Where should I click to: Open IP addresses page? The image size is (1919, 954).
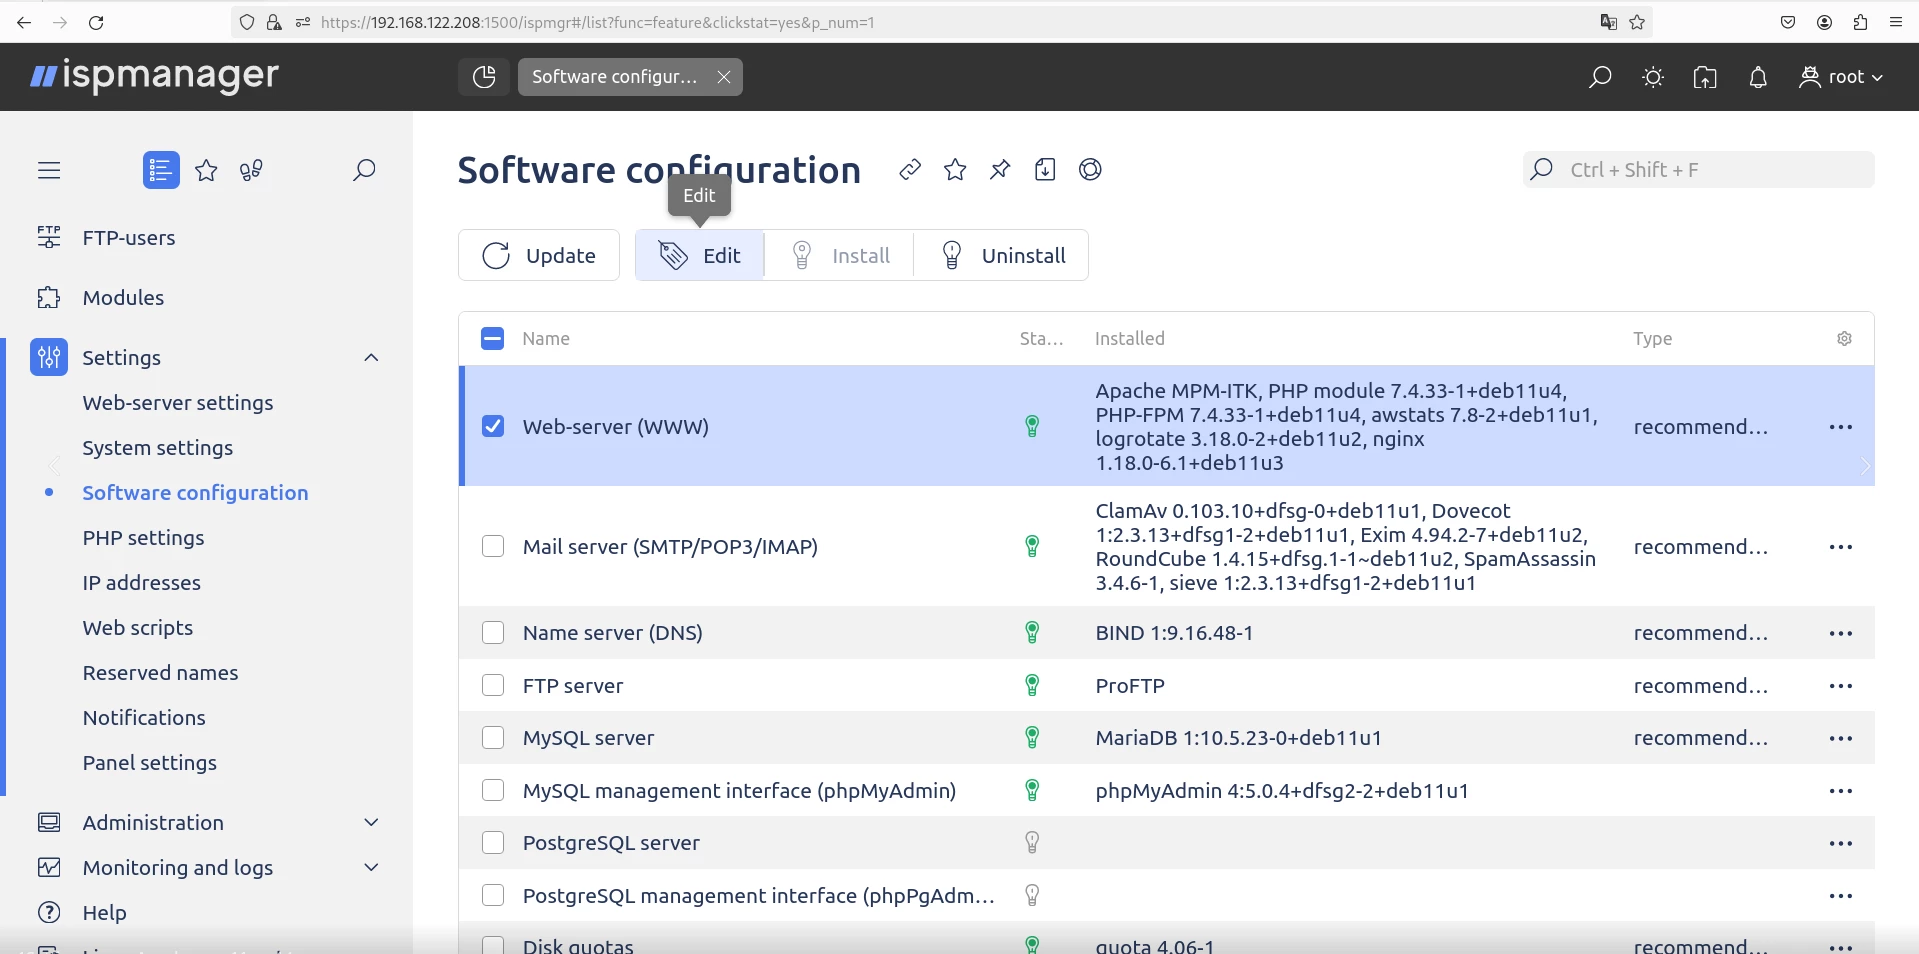142,583
